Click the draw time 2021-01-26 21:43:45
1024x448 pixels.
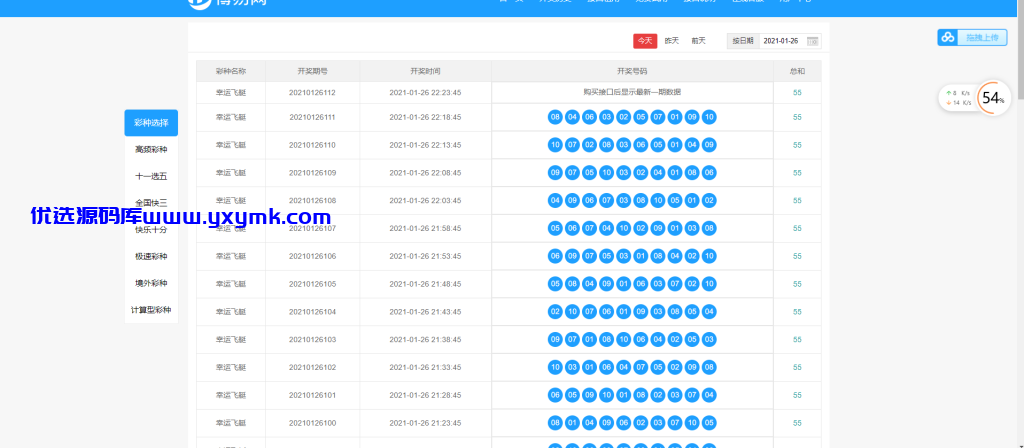coord(425,312)
